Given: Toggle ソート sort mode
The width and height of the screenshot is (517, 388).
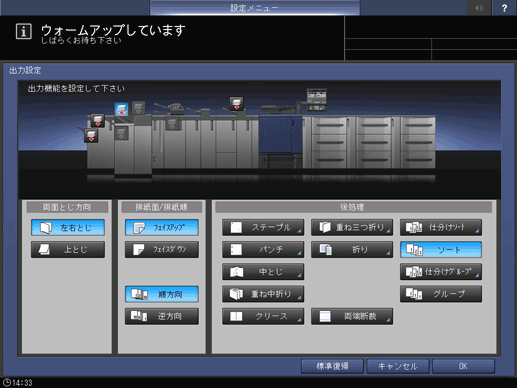Looking at the screenshot, I should 441,250.
